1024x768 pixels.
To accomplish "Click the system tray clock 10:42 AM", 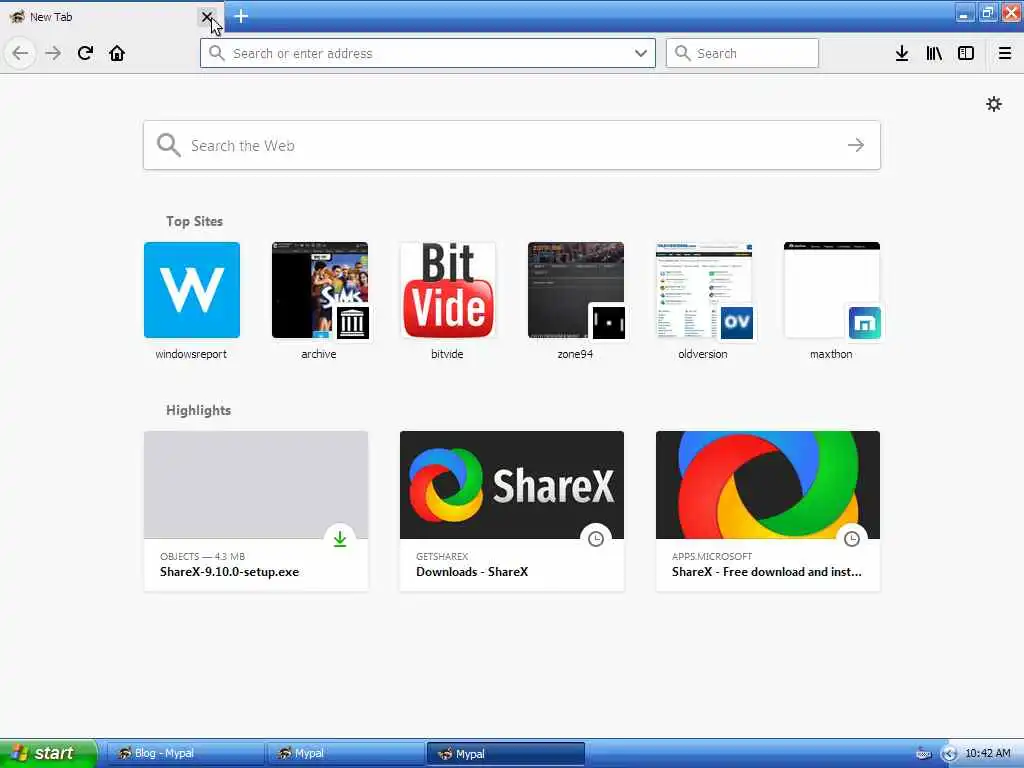I will point(987,754).
